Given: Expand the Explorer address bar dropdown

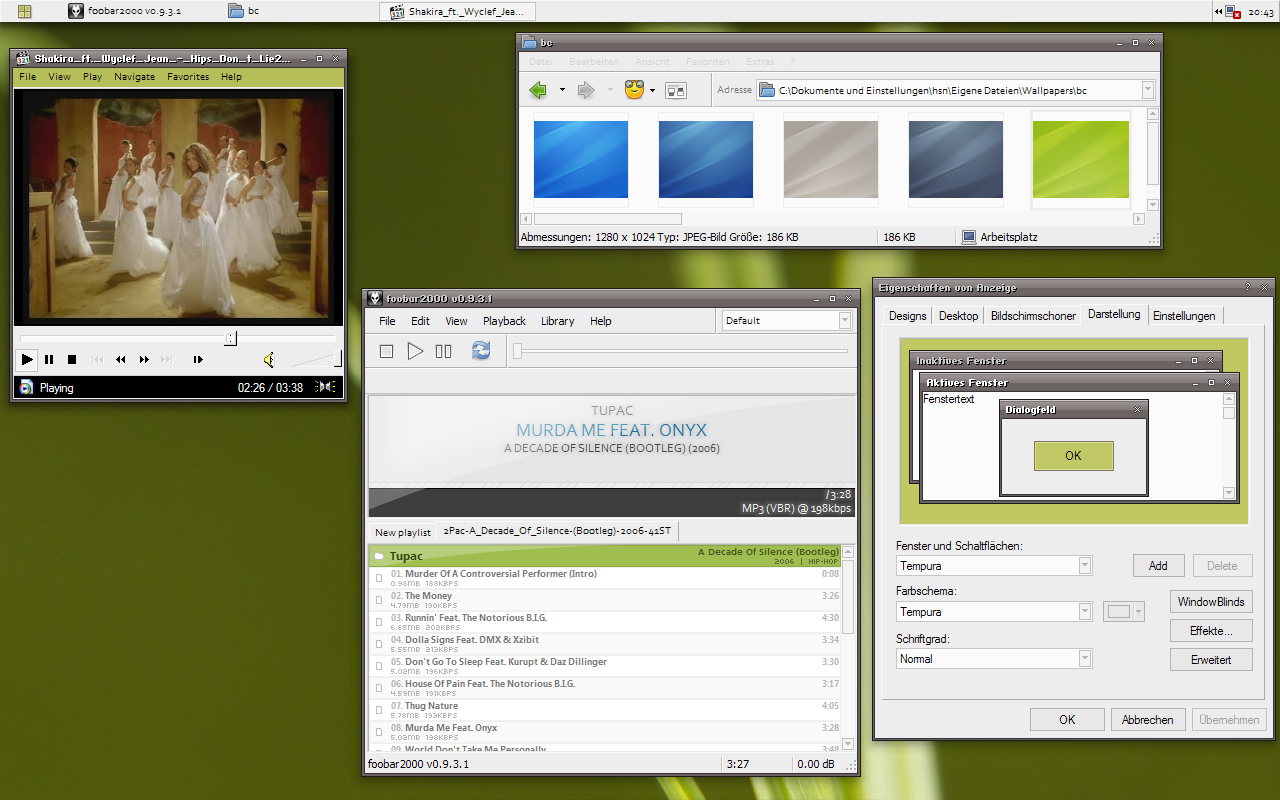Looking at the screenshot, I should 1147,90.
